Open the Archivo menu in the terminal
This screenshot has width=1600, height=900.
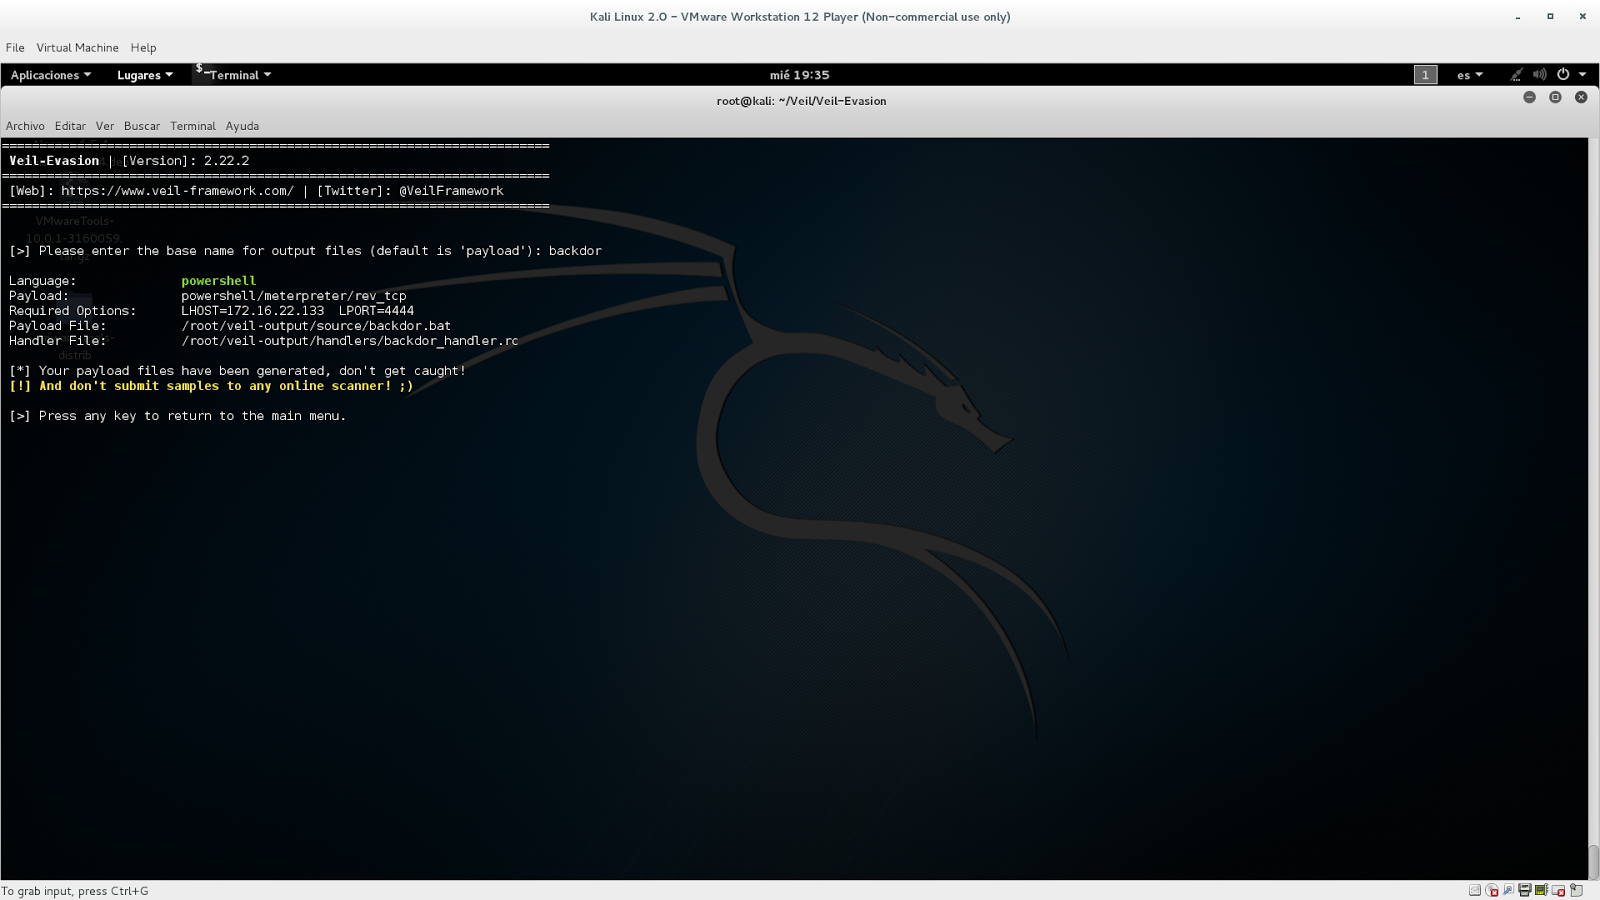pyautogui.click(x=25, y=126)
